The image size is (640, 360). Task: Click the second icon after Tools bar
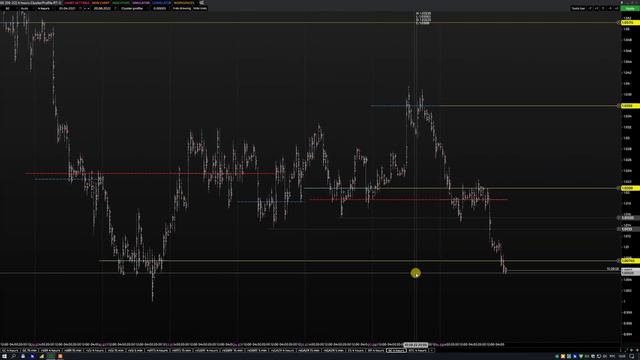coord(596,8)
